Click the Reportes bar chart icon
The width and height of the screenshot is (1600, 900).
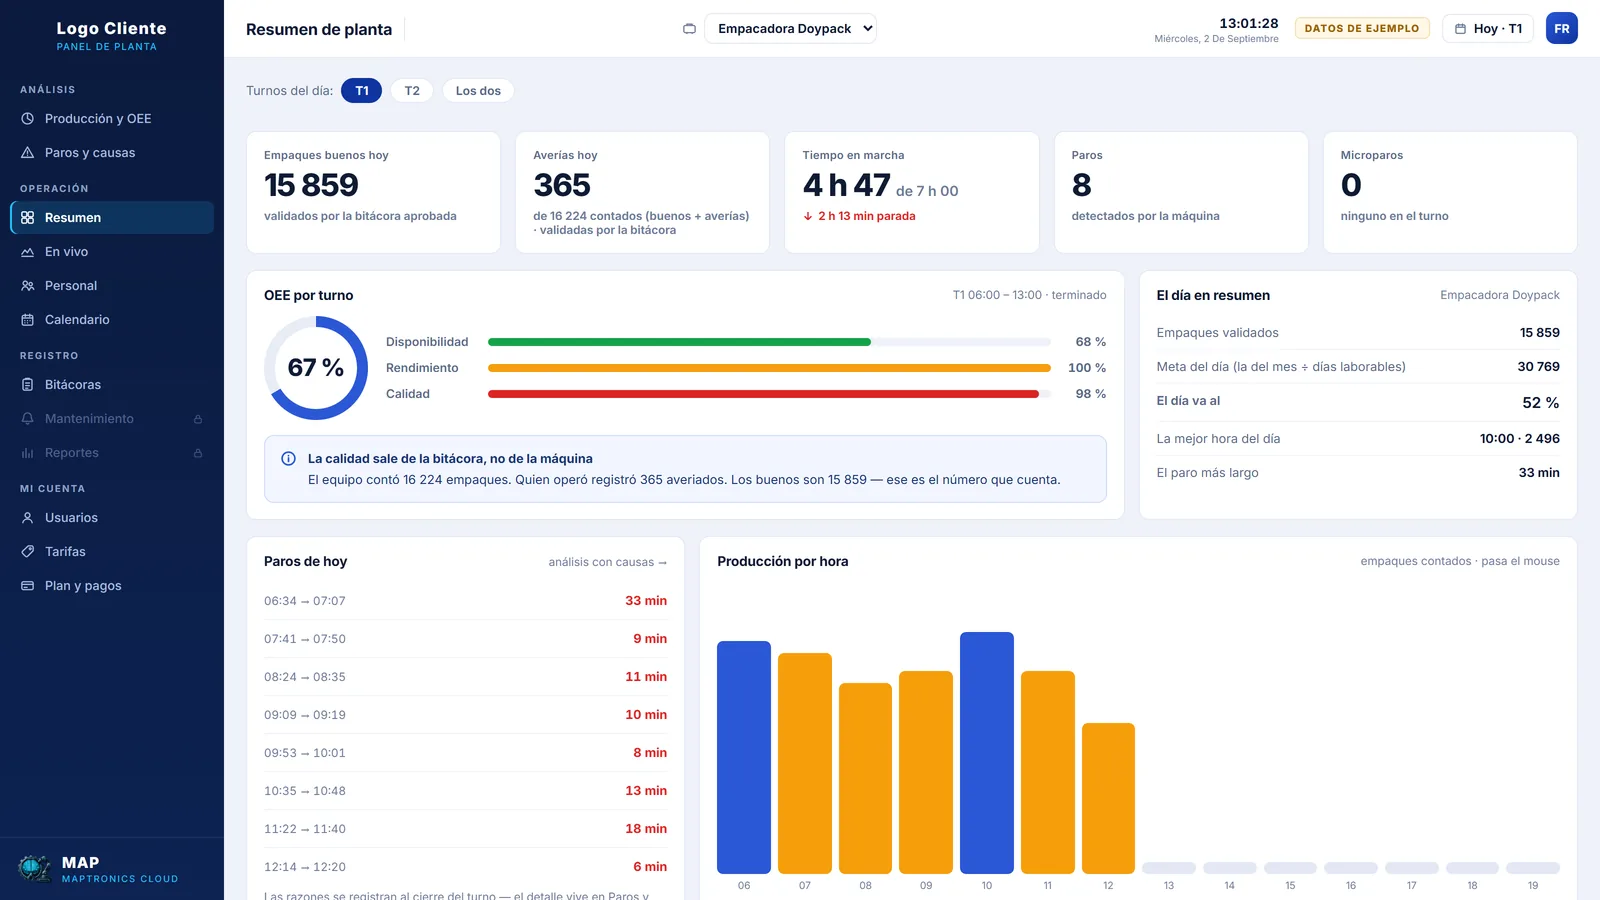(x=28, y=453)
